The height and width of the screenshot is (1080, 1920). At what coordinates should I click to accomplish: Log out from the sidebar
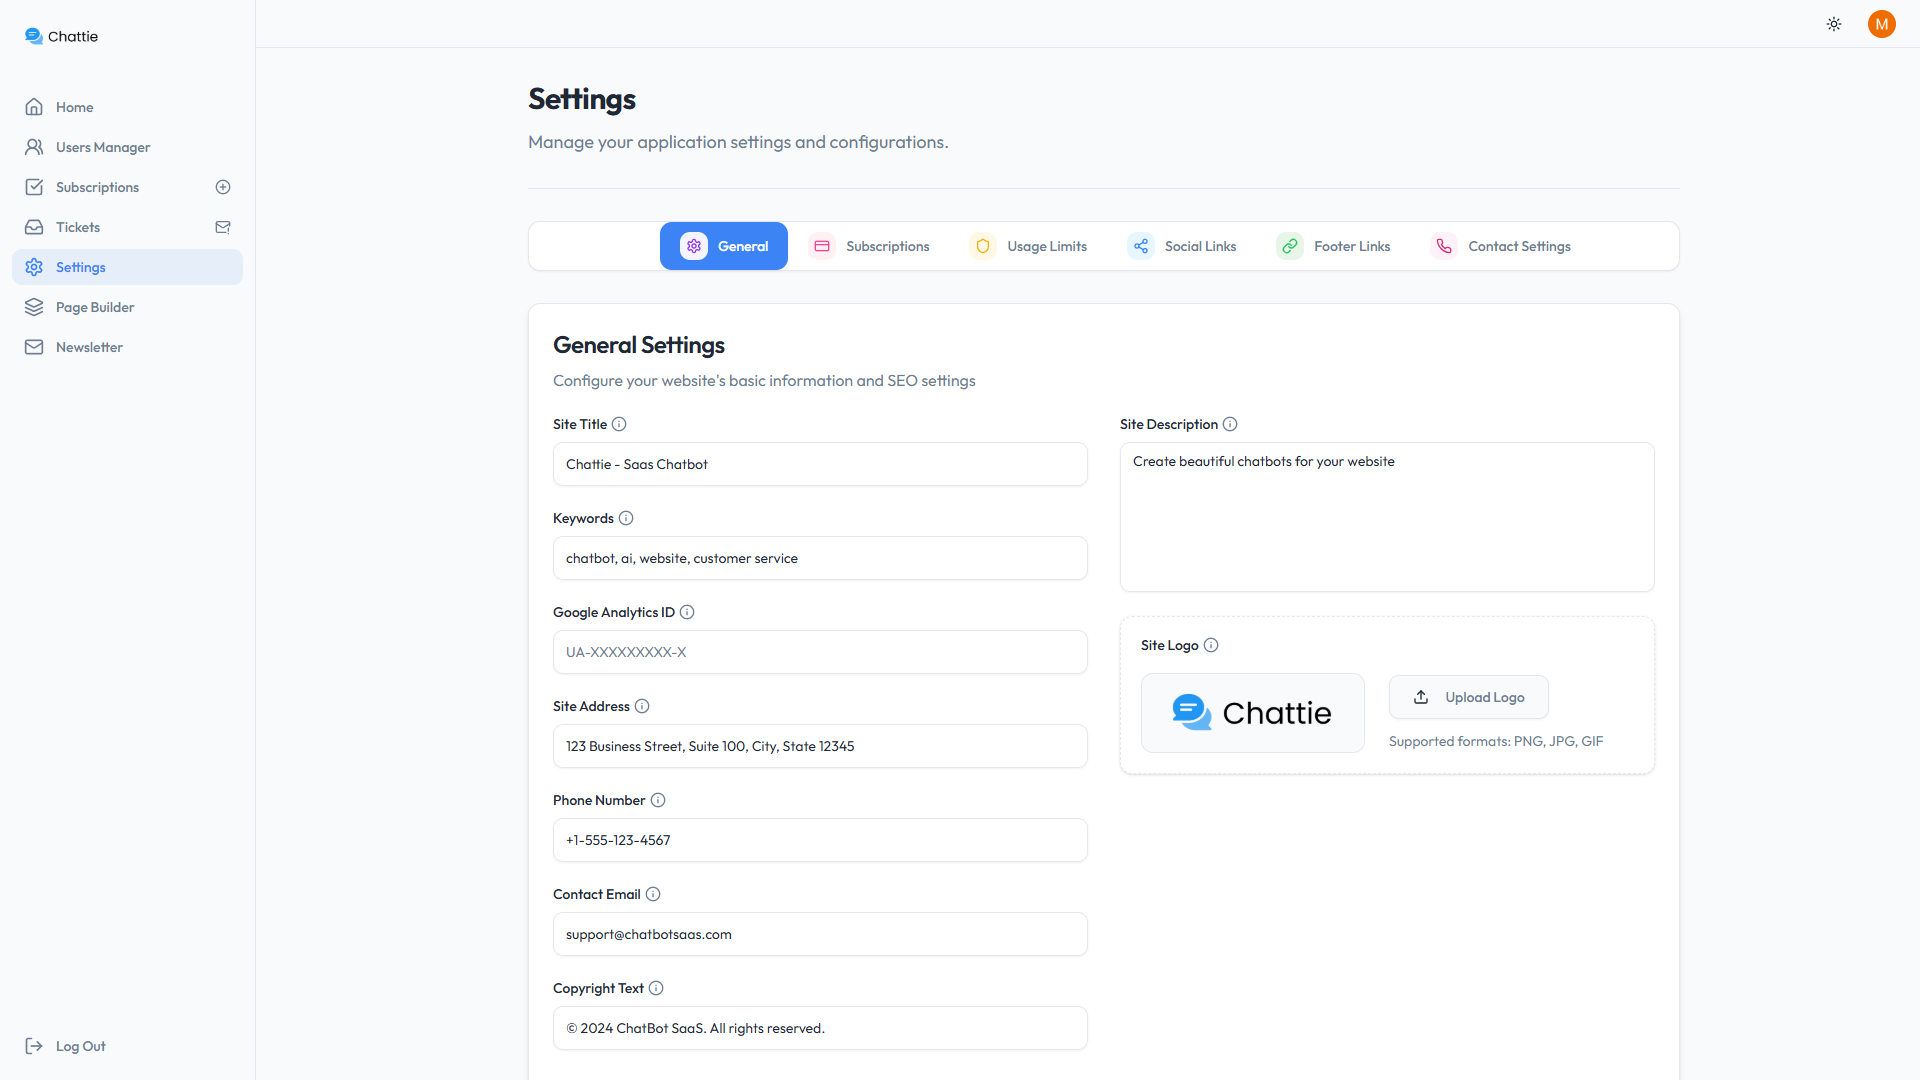pyautogui.click(x=66, y=1046)
